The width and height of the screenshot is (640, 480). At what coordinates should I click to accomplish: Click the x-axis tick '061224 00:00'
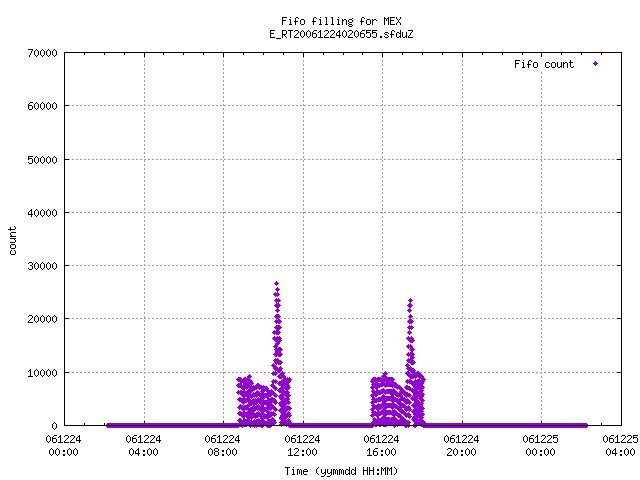tap(63, 446)
